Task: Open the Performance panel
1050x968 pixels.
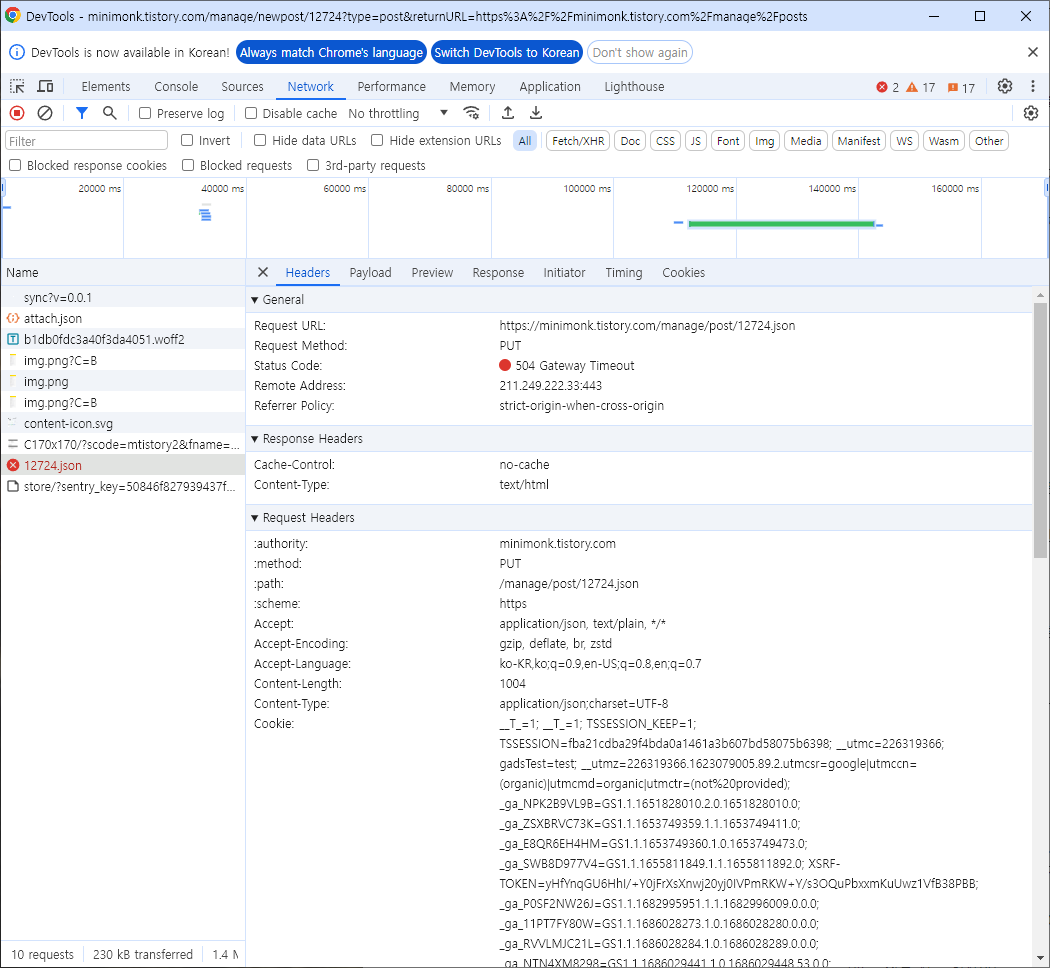Action: (x=392, y=86)
